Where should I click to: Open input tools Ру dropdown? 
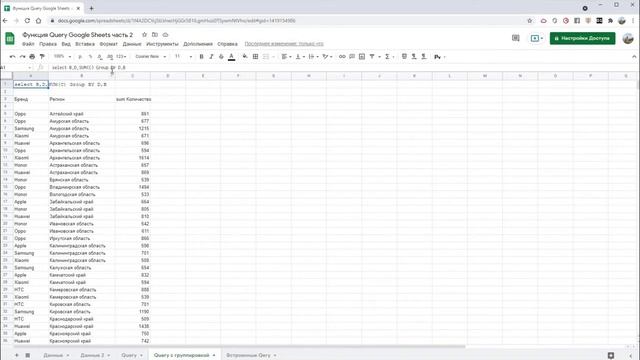click(439, 57)
